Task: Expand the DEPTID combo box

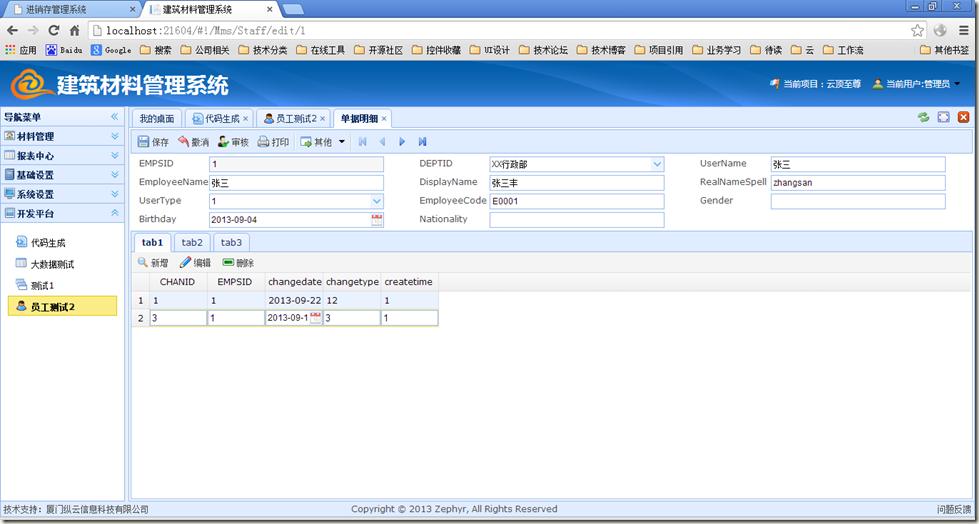Action: tap(657, 164)
